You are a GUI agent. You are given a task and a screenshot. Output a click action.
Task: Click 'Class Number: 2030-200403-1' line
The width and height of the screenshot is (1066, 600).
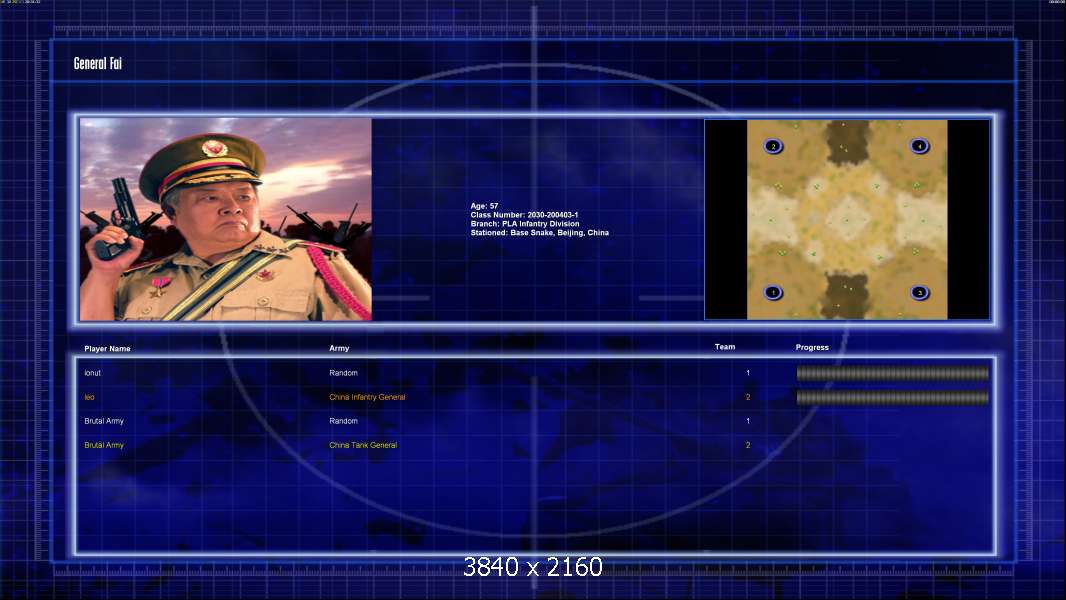tap(524, 215)
